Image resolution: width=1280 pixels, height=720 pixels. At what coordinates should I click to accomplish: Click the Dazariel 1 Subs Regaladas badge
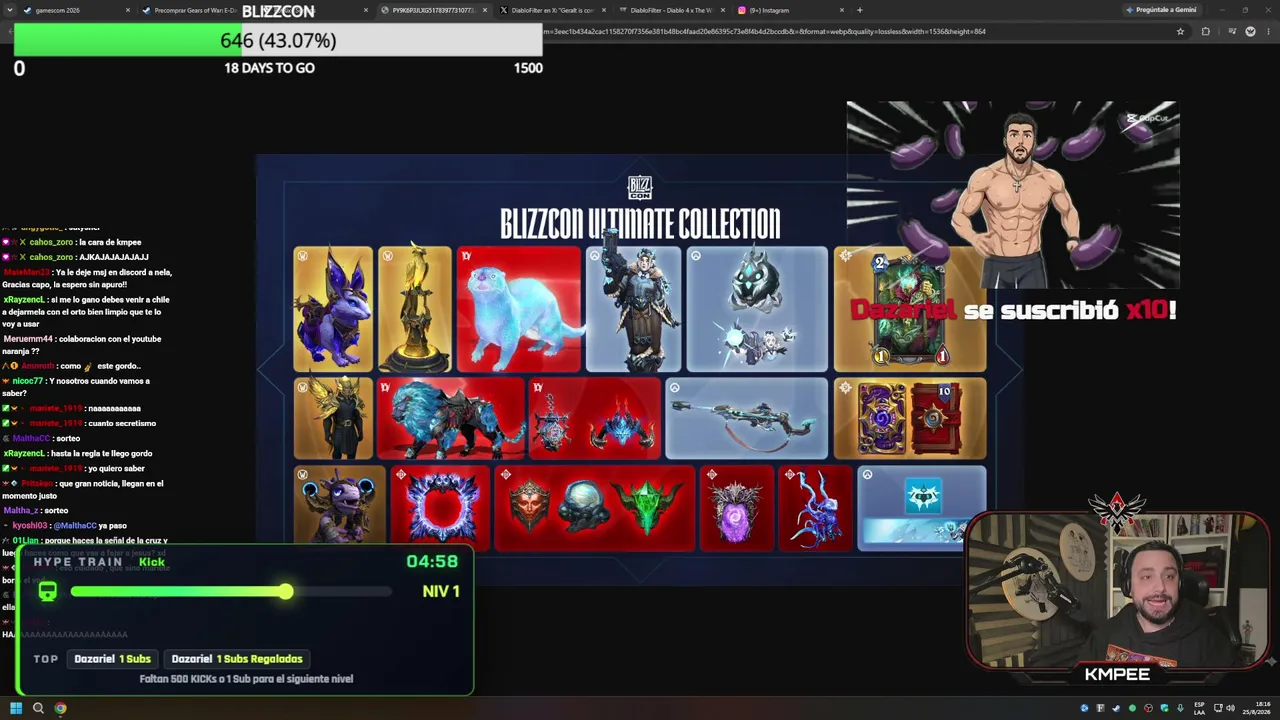click(x=237, y=659)
